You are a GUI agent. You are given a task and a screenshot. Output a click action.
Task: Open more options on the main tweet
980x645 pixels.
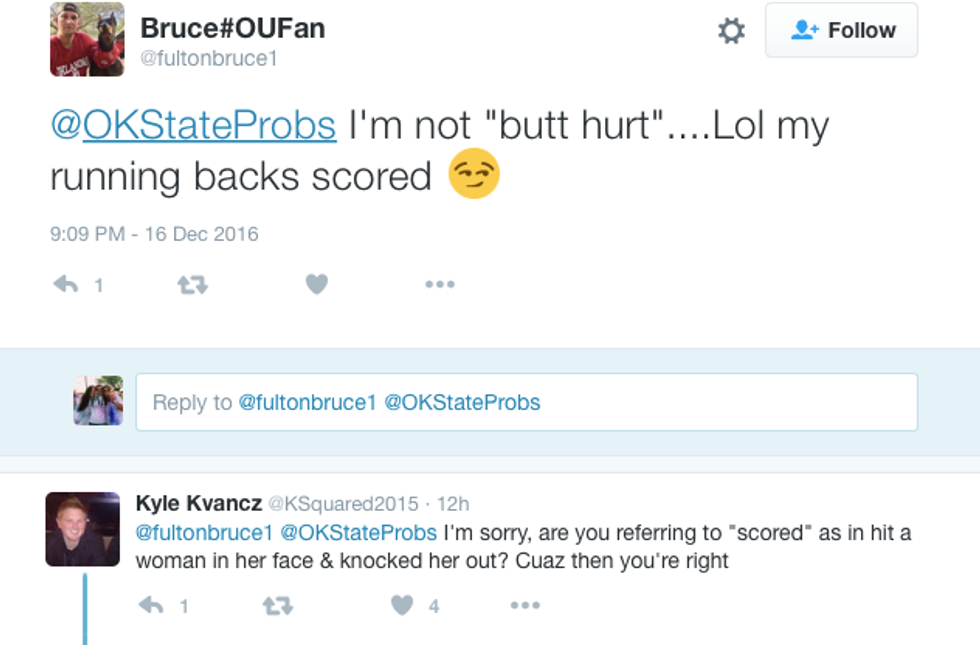point(439,285)
